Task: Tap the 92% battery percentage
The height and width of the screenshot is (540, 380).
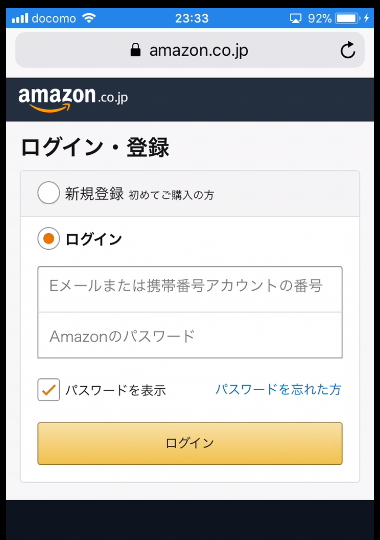Action: [x=320, y=18]
